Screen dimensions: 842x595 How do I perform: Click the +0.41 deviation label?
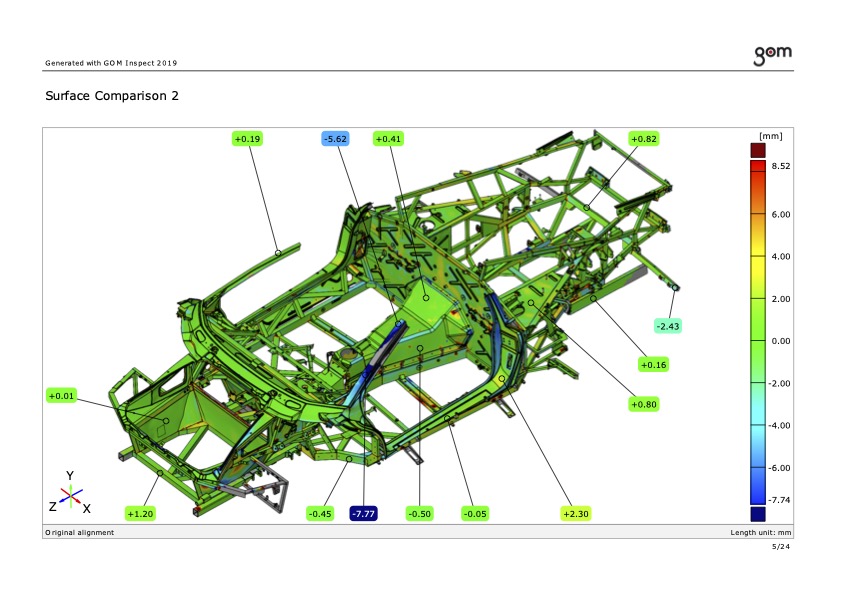(x=388, y=139)
